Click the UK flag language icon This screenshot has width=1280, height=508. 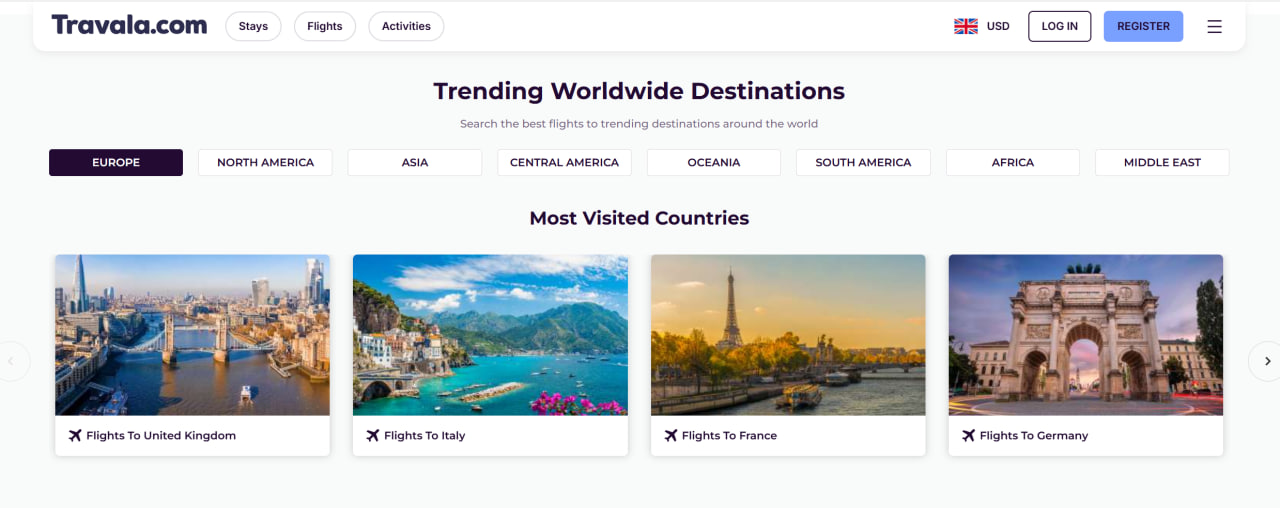[966, 26]
